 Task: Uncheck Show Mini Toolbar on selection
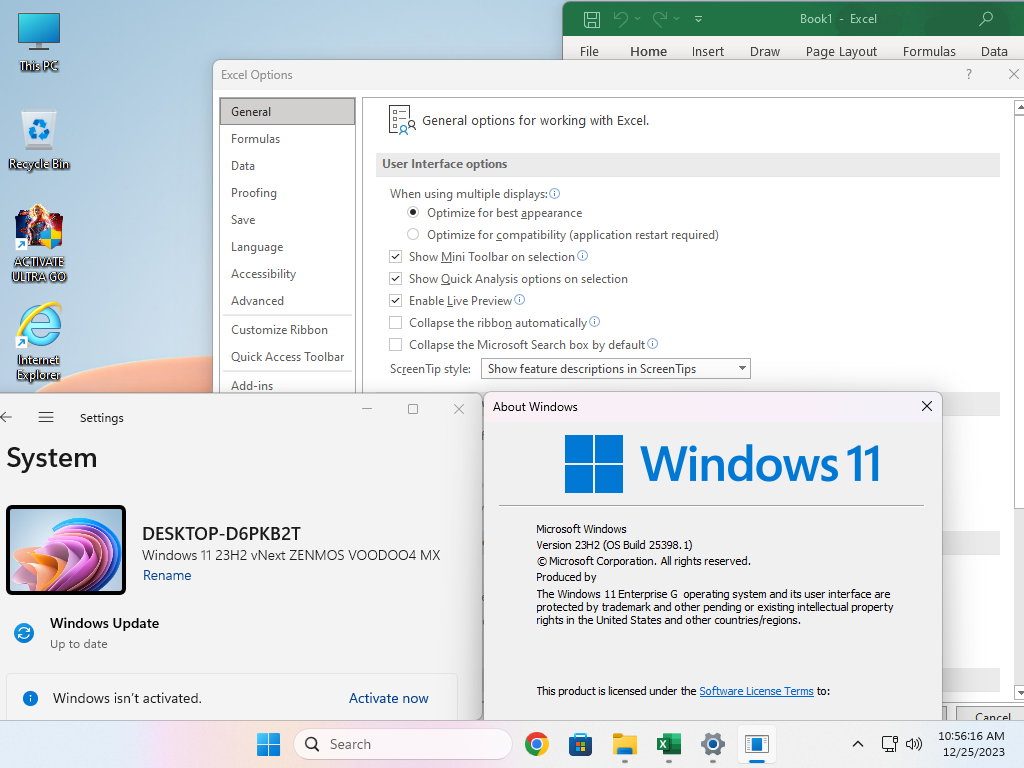tap(395, 257)
